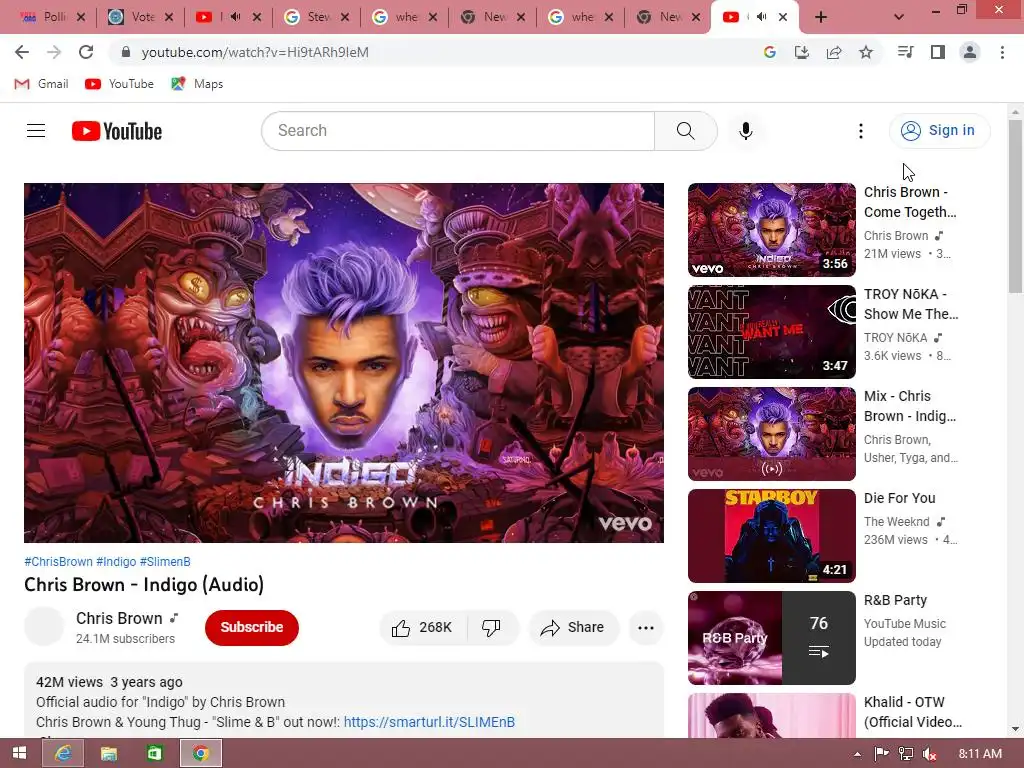
Task: Open more actions ellipsis under video
Action: (646, 628)
